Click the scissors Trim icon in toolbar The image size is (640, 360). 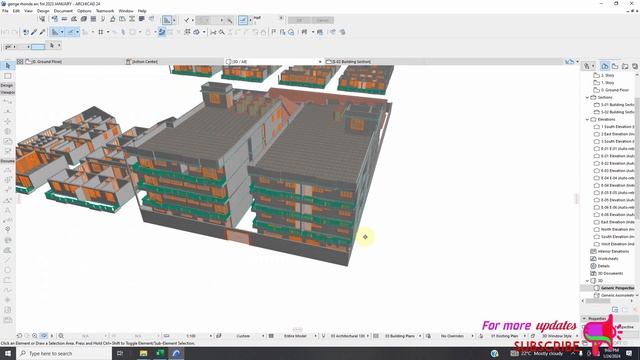(213, 32)
